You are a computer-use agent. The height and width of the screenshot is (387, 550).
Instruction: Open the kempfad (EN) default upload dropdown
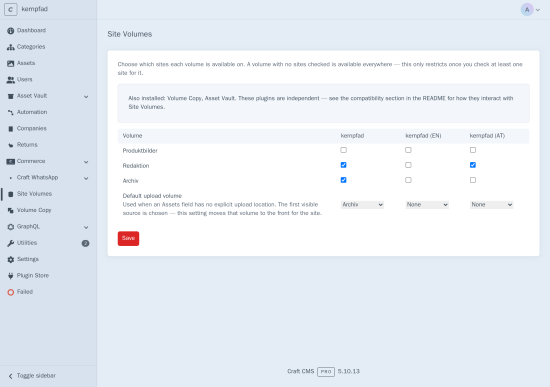[427, 205]
